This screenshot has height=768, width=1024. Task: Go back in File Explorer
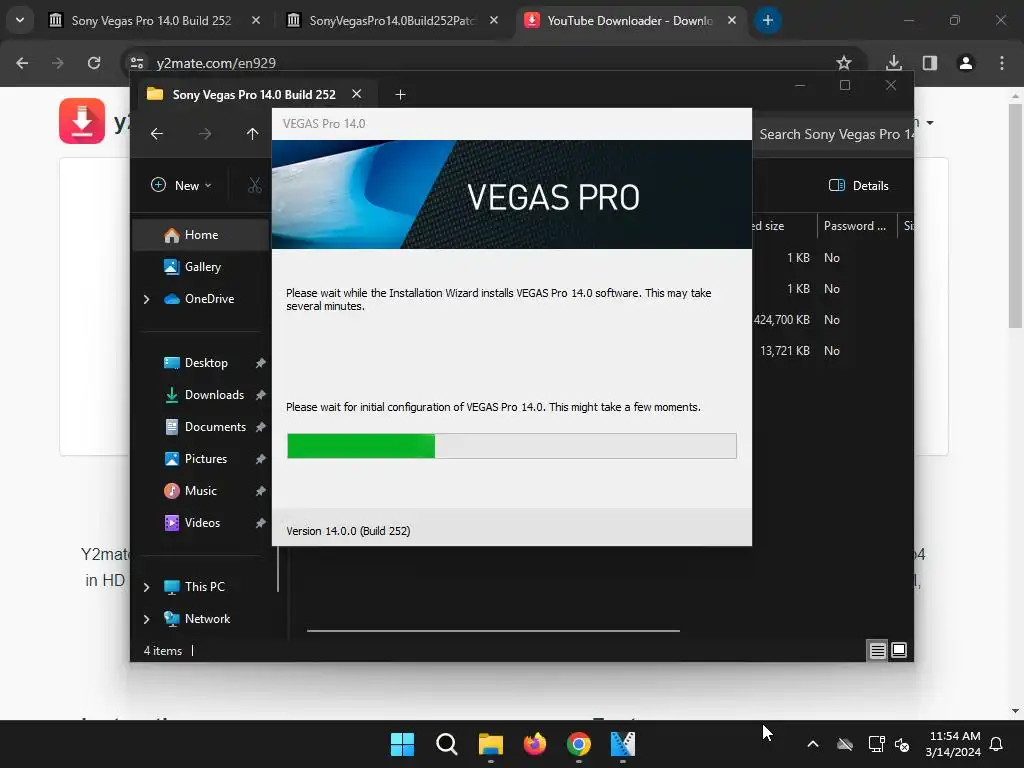(157, 134)
